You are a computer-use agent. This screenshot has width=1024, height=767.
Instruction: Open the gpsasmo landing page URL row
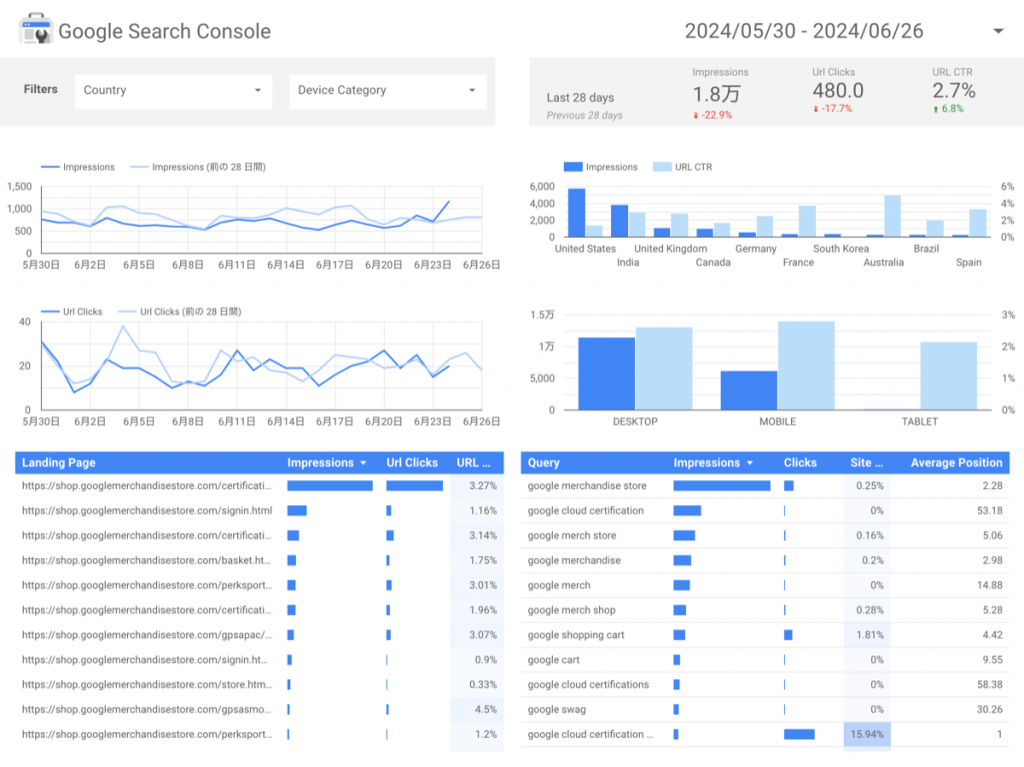click(x=259, y=709)
